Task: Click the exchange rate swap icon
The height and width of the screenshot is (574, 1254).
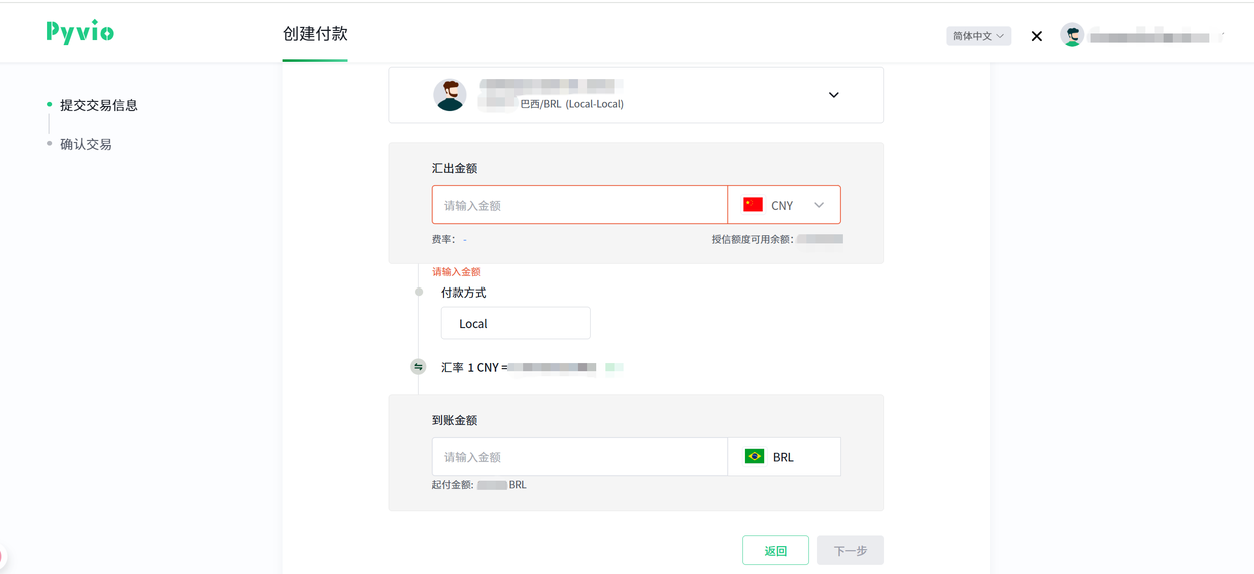Action: click(x=418, y=367)
